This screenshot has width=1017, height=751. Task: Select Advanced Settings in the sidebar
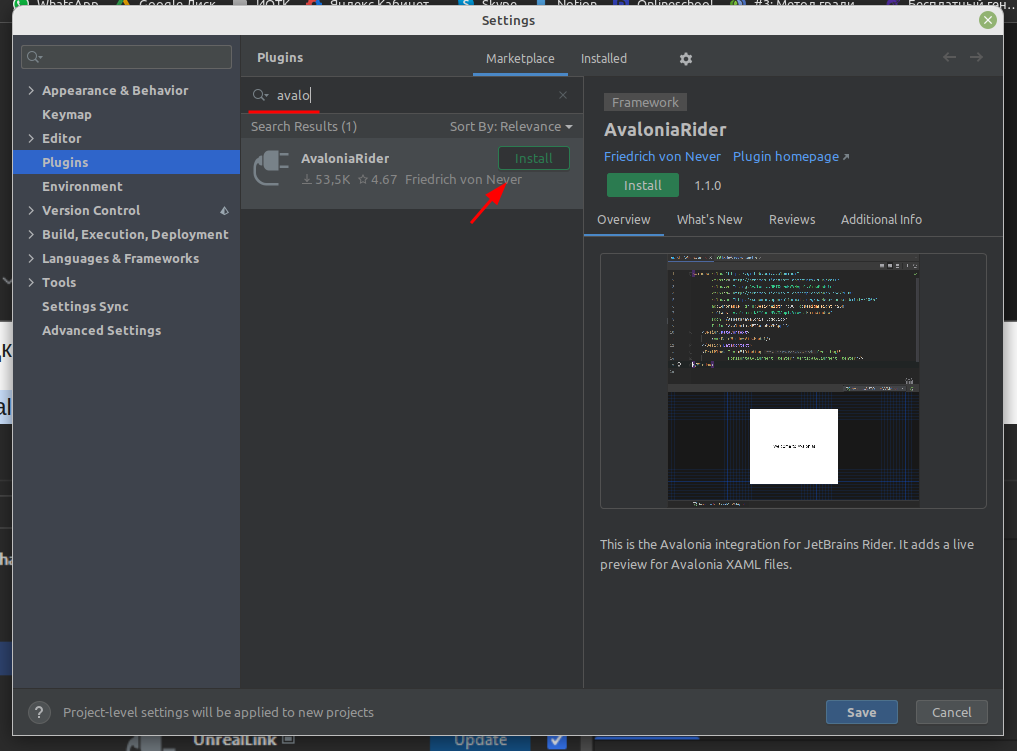101,331
